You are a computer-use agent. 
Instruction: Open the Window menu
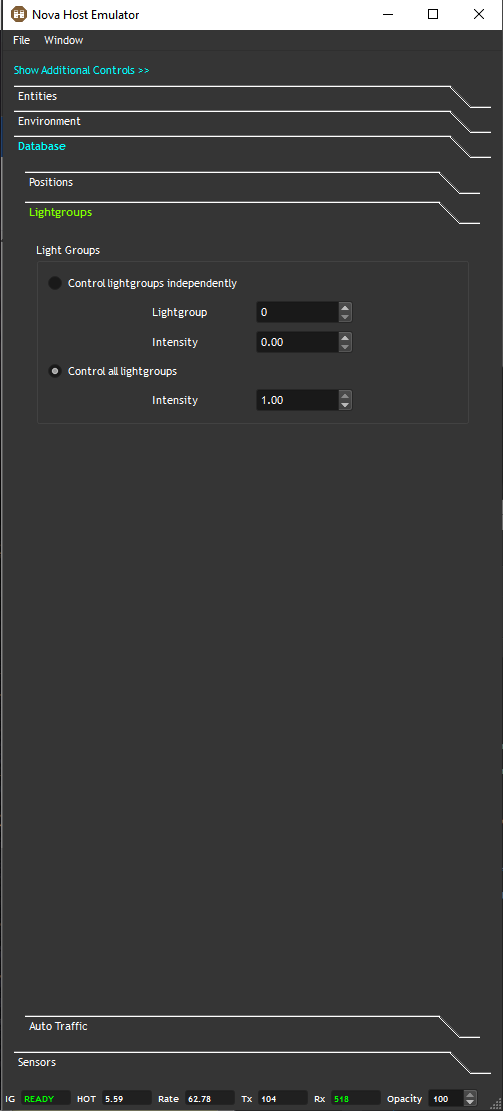64,40
